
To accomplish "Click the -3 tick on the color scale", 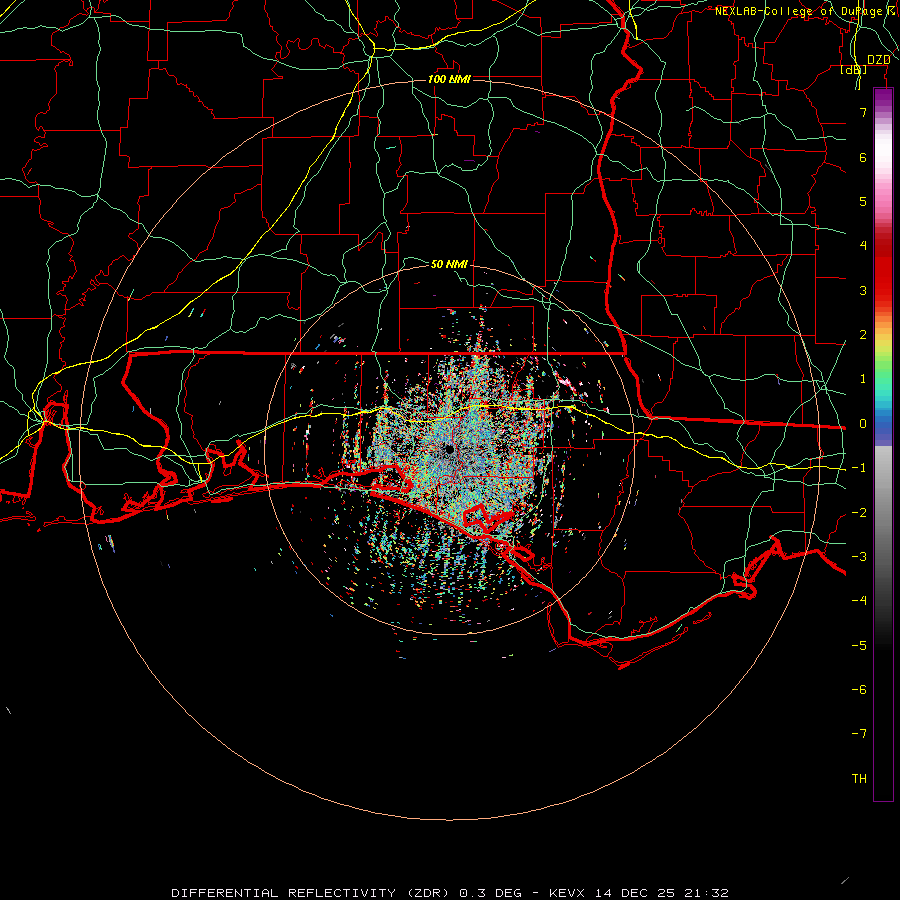I will click(x=859, y=557).
